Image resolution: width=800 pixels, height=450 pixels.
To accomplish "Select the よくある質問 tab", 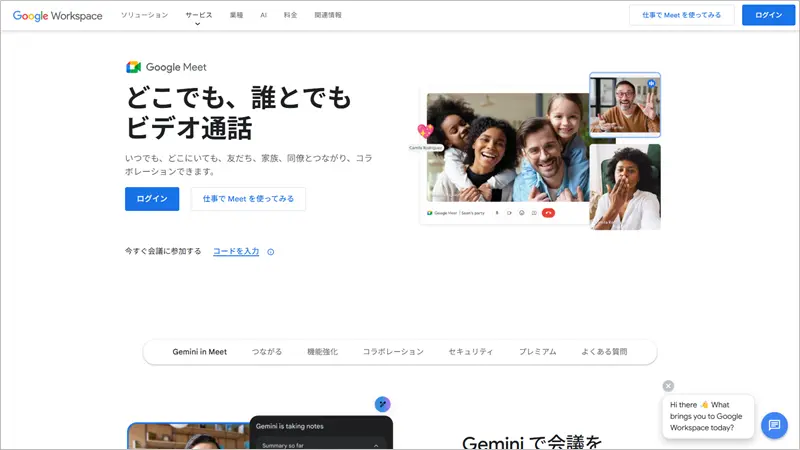I will (604, 352).
